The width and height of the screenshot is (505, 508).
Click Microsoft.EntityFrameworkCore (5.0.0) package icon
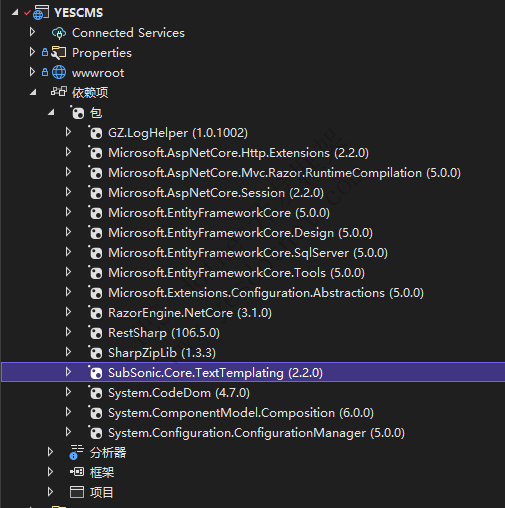(96, 213)
